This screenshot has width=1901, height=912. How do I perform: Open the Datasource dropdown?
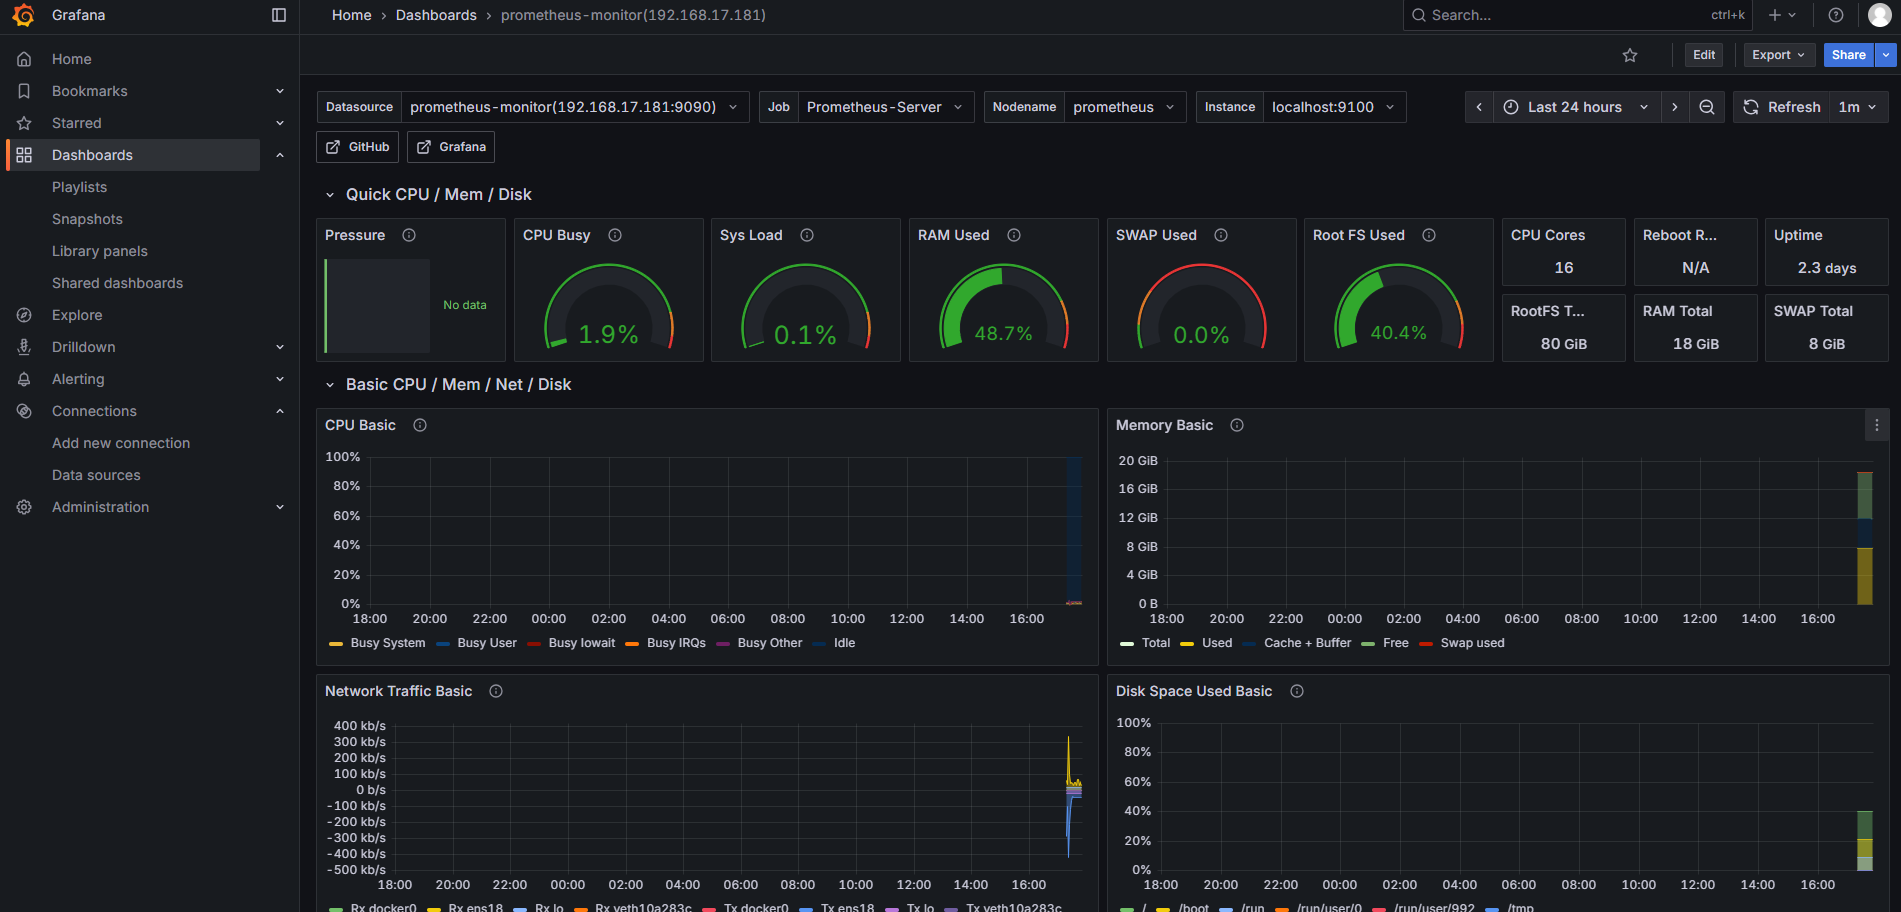575,107
